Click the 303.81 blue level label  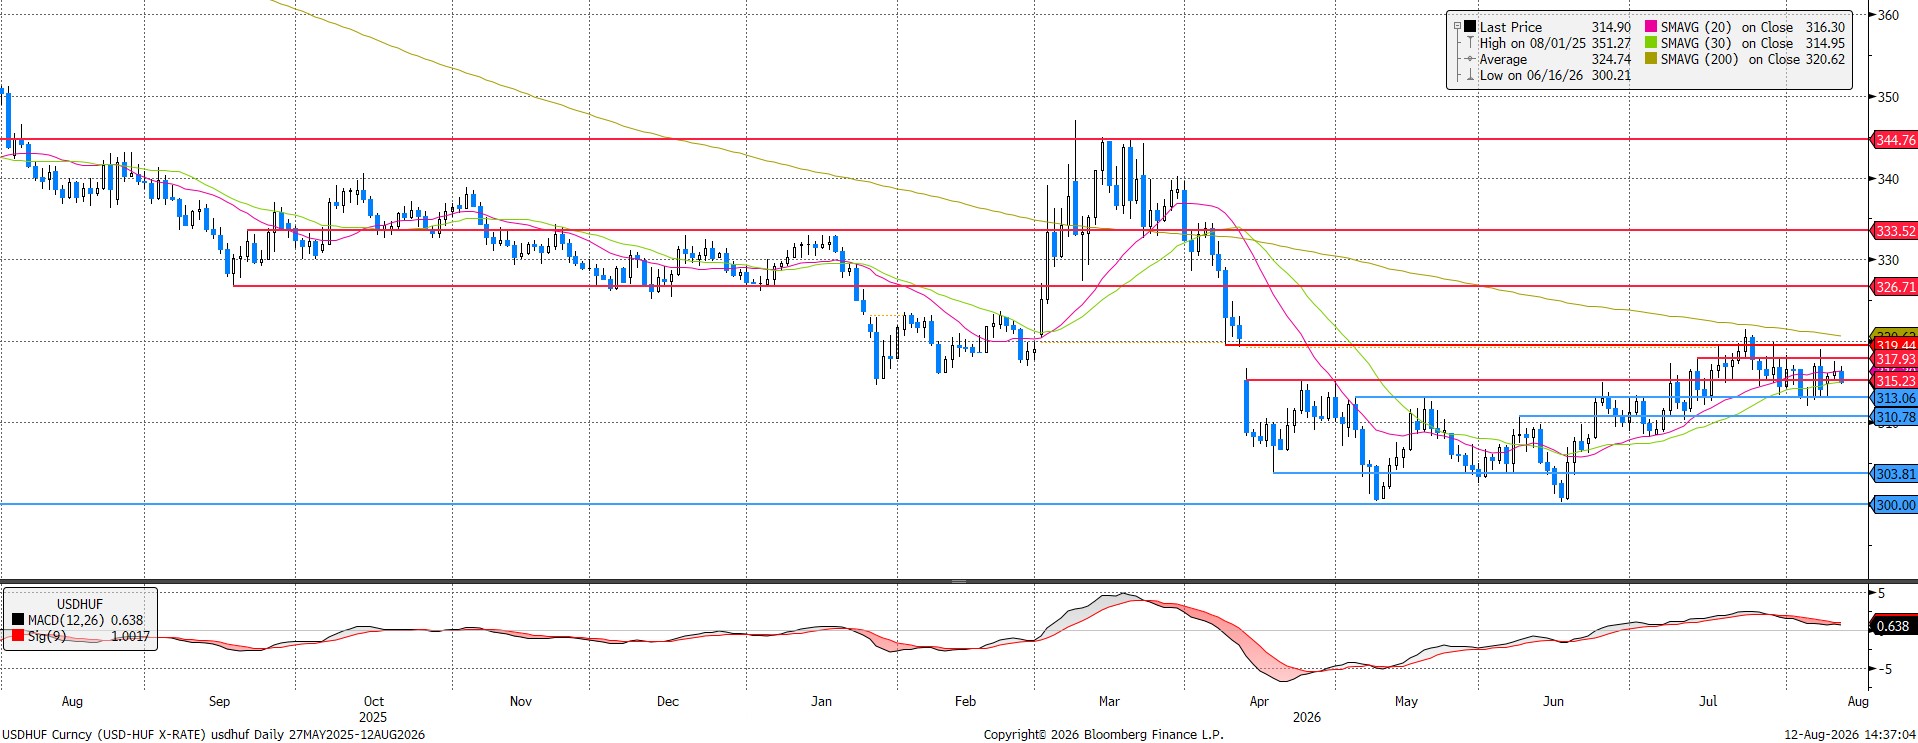pos(1894,474)
